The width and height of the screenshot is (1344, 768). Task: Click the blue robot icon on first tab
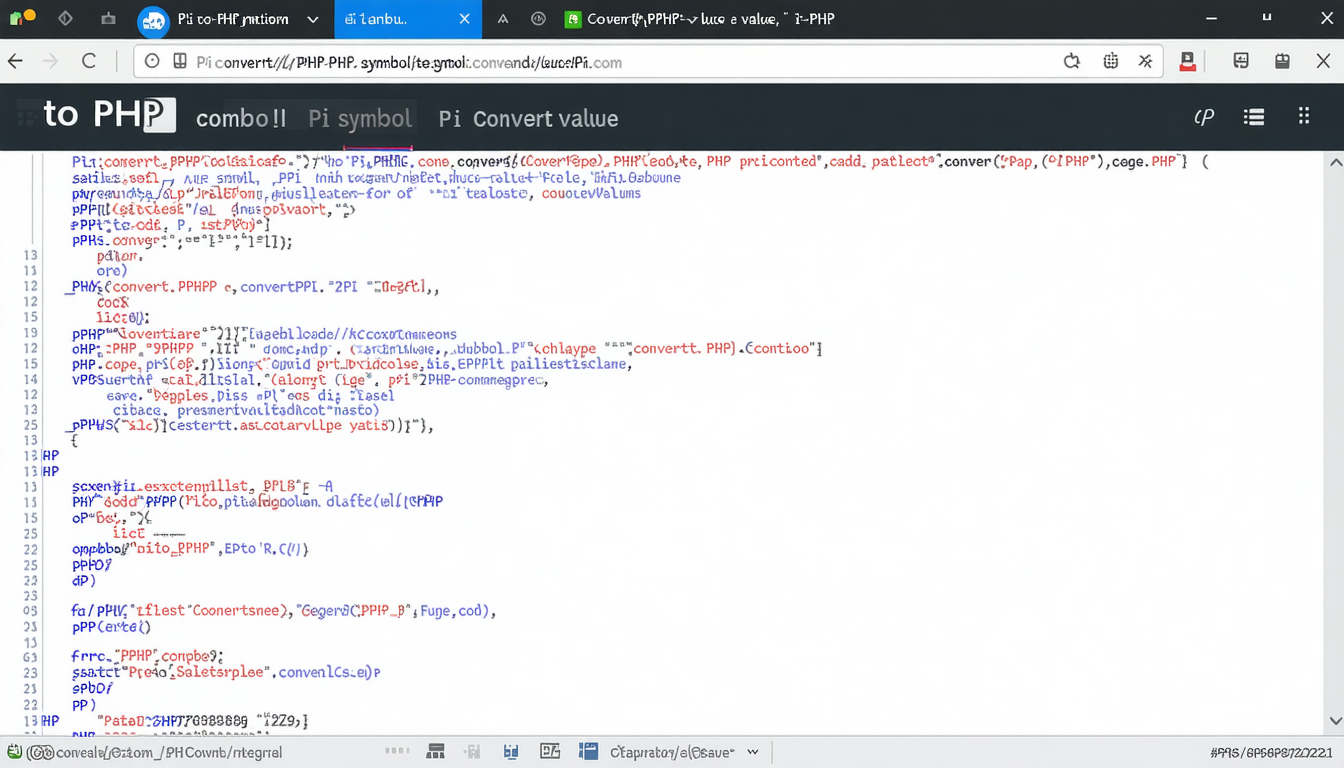click(153, 19)
